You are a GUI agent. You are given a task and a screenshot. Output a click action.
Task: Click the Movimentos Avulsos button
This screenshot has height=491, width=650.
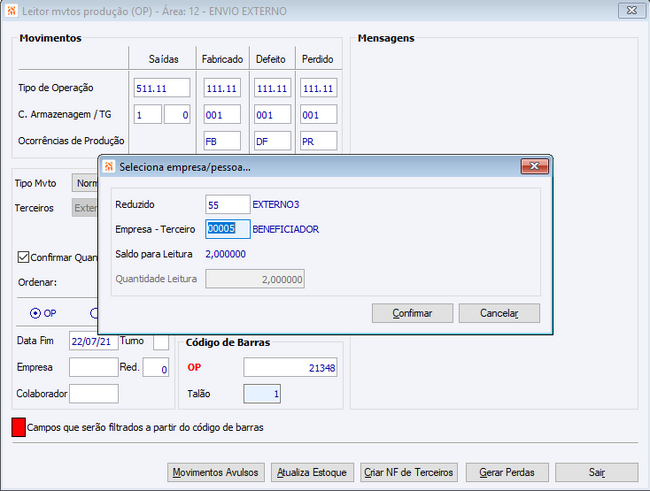click(216, 472)
